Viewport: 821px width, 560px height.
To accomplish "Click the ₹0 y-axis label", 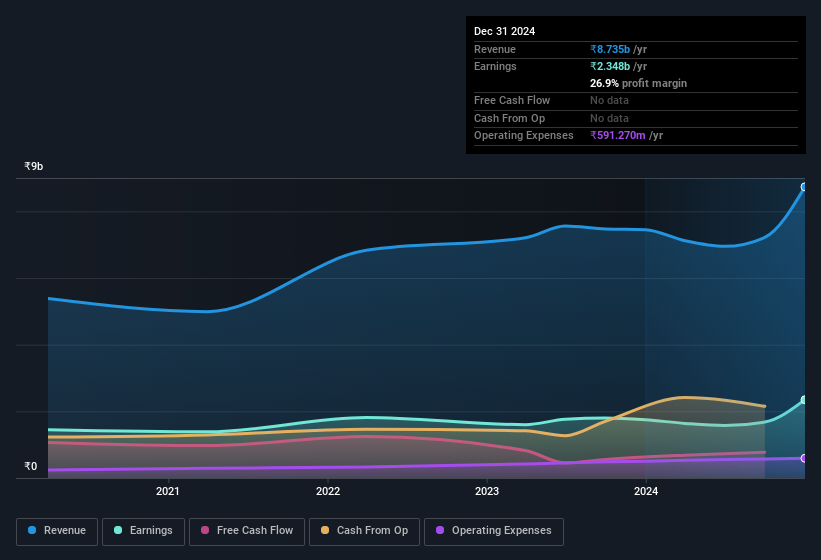I will point(30,466).
